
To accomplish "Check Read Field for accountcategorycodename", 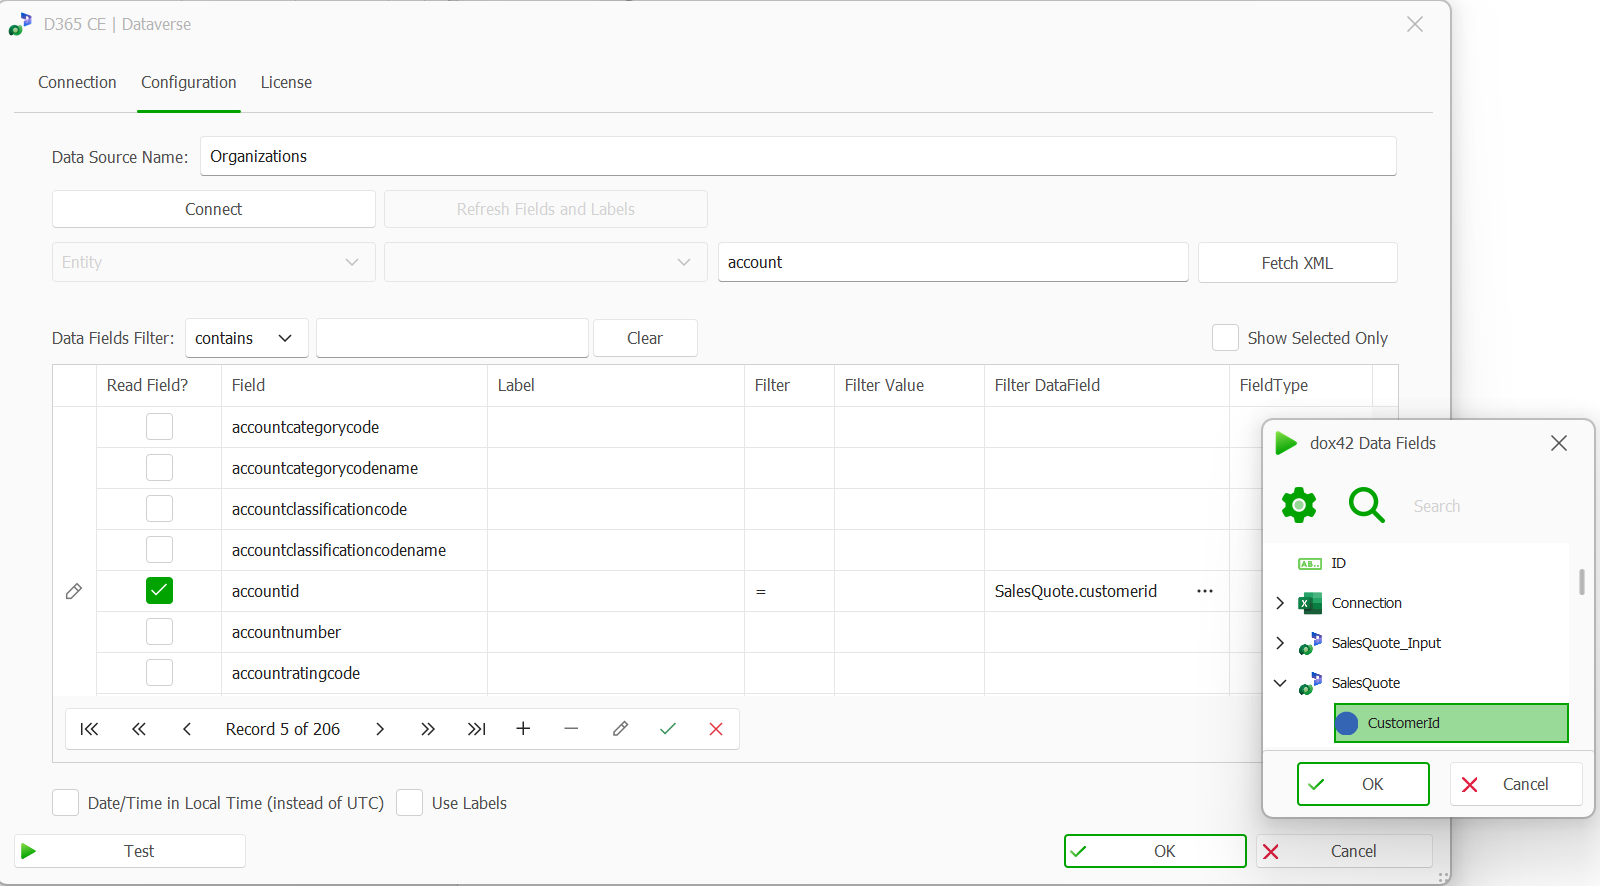I will click(x=159, y=468).
